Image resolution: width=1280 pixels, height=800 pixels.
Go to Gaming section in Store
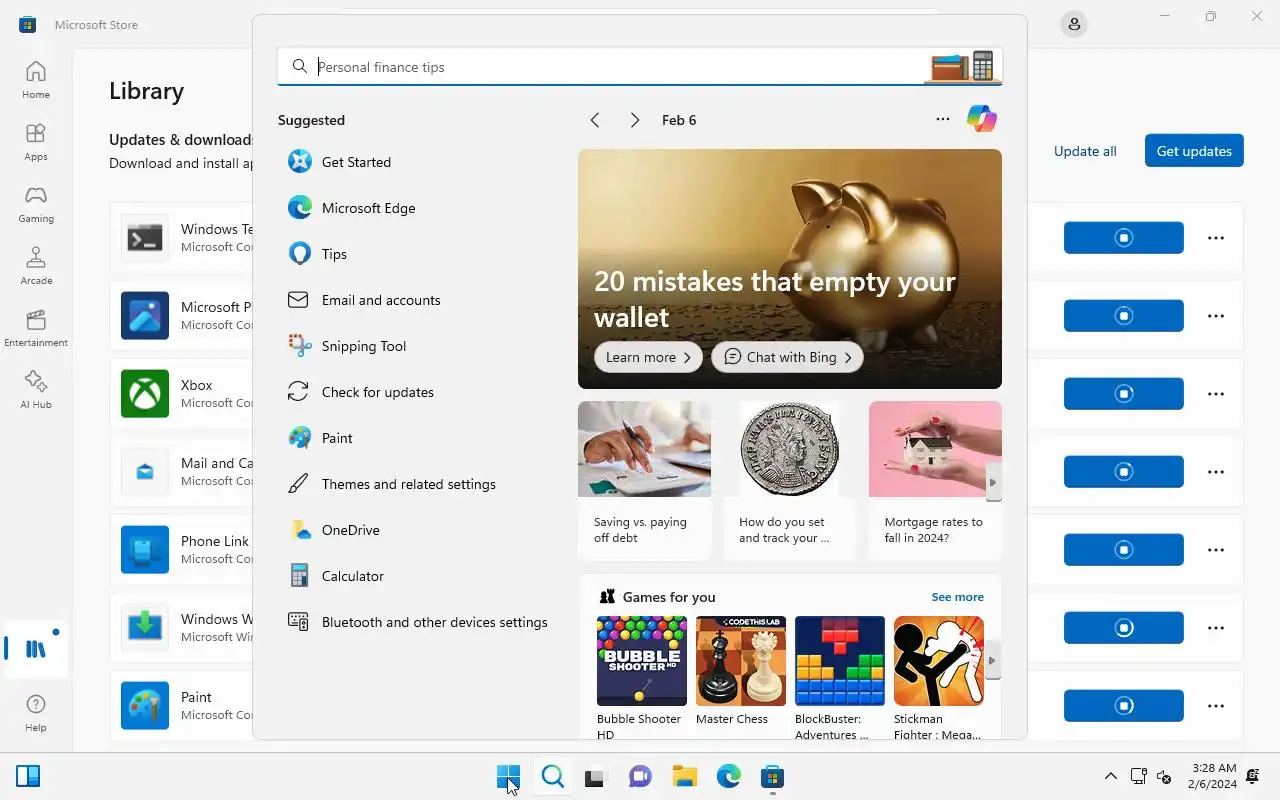pos(36,204)
